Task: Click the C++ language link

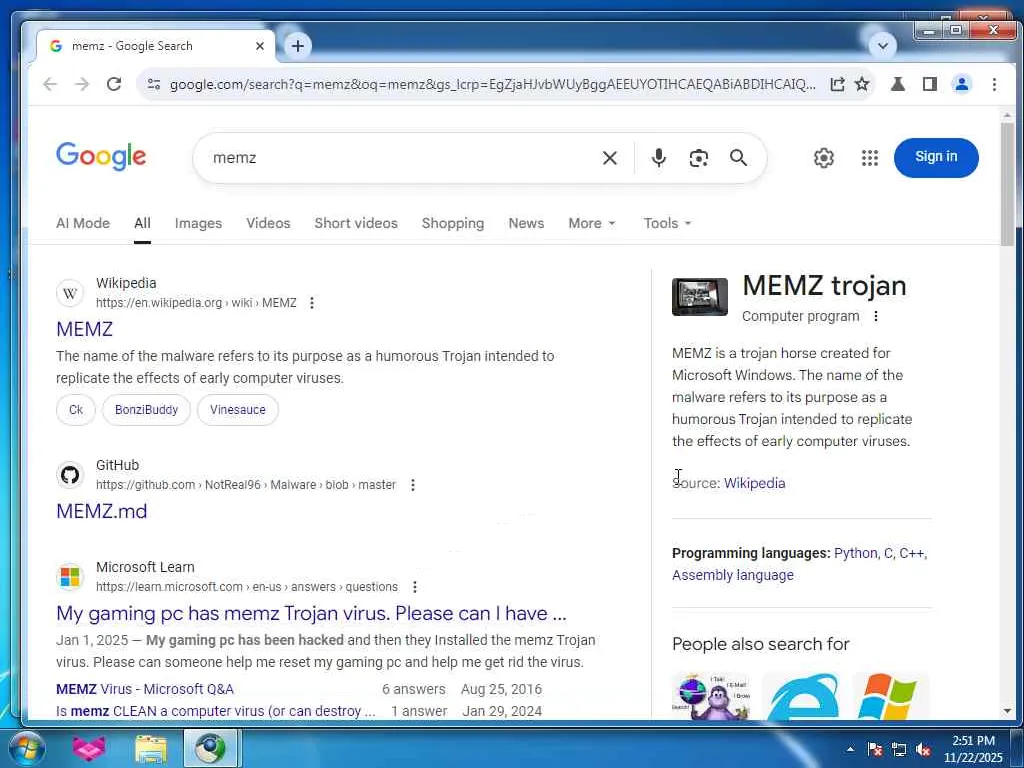Action: pos(912,553)
